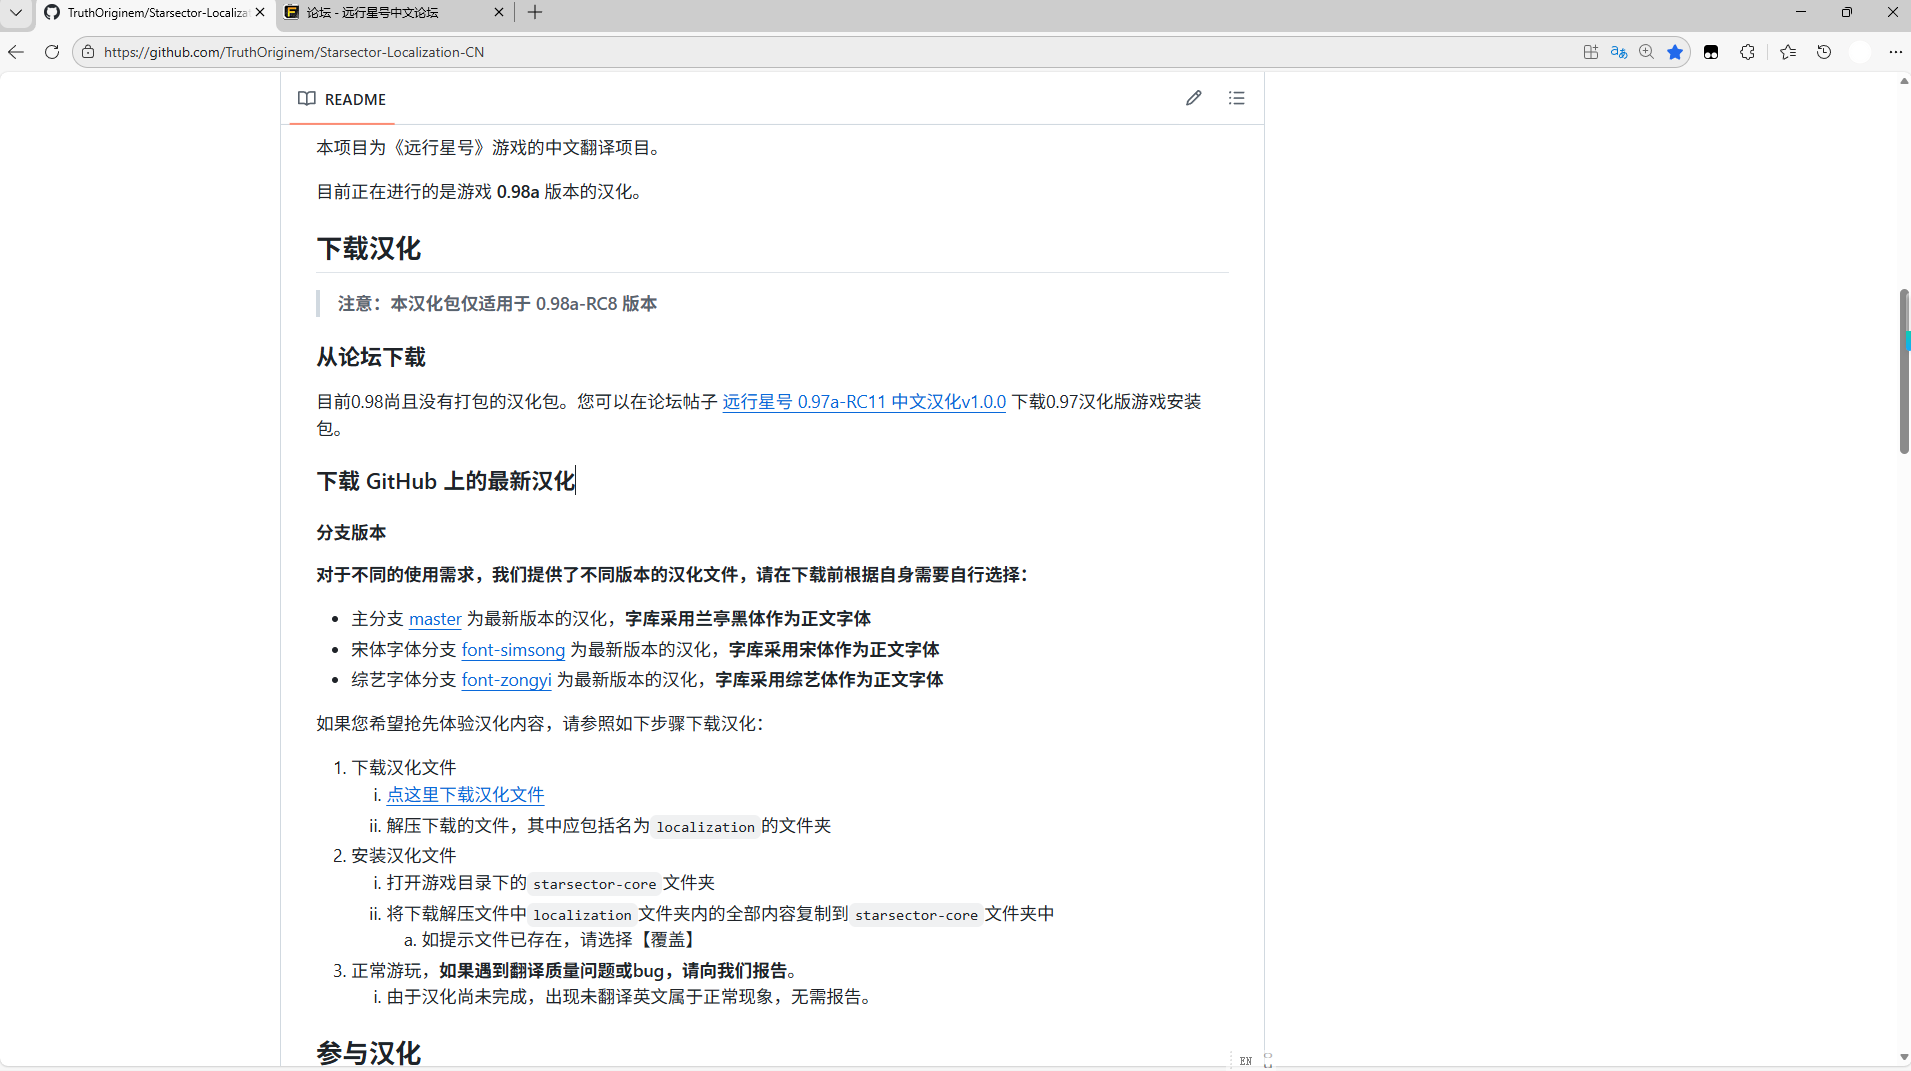Edit the README with the pencil icon

[1194, 98]
